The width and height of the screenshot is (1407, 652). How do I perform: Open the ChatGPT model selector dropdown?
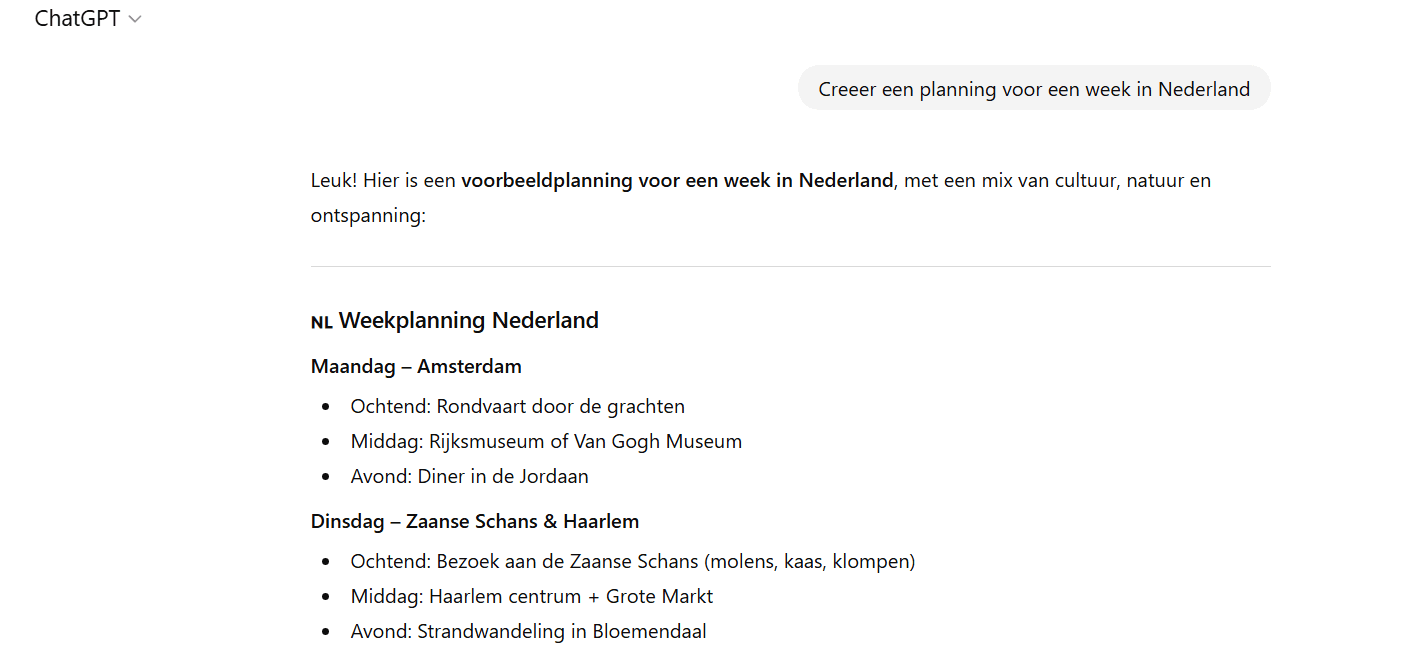[90, 18]
